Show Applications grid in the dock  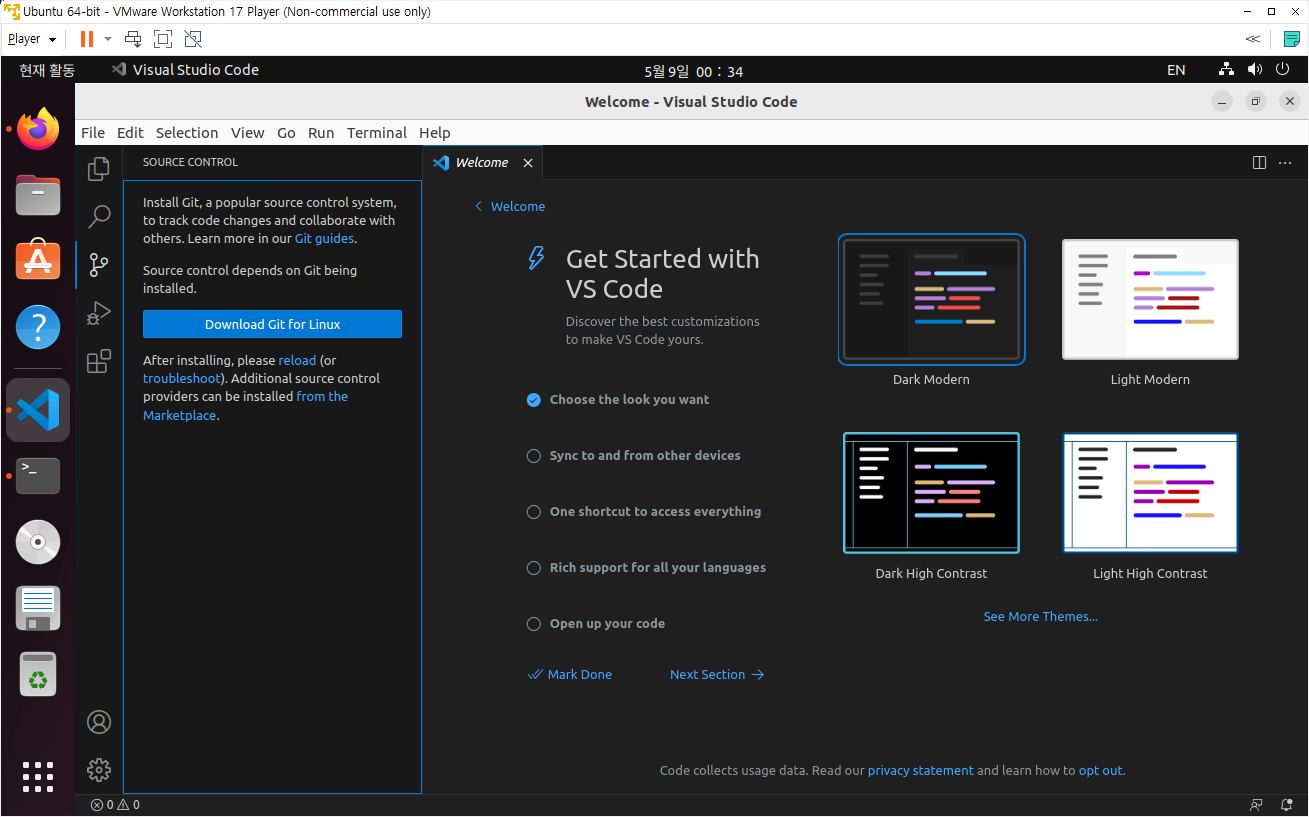click(x=38, y=777)
